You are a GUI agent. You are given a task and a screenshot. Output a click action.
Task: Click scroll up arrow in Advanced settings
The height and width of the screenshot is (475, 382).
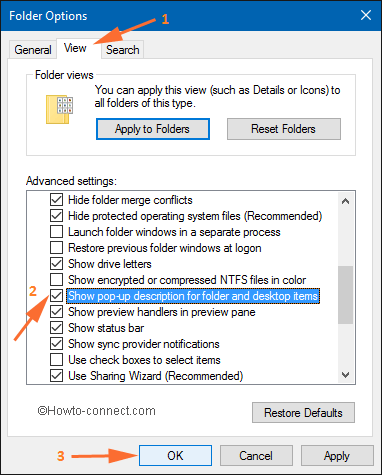[x=345, y=201]
